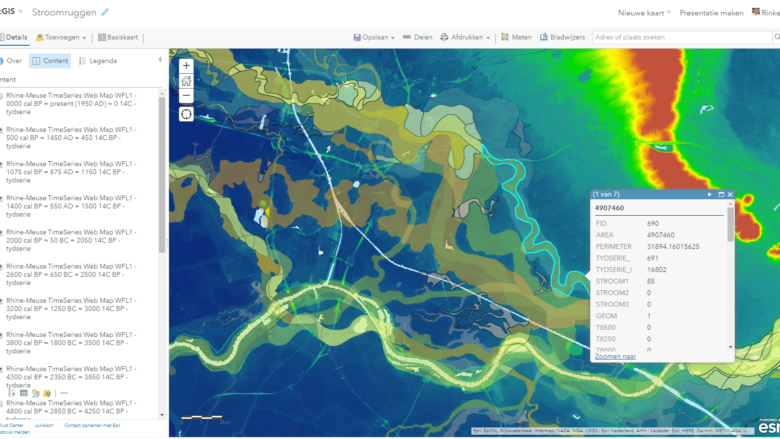Return map to default home extent
Screen dimensions: 780x439
click(x=186, y=81)
